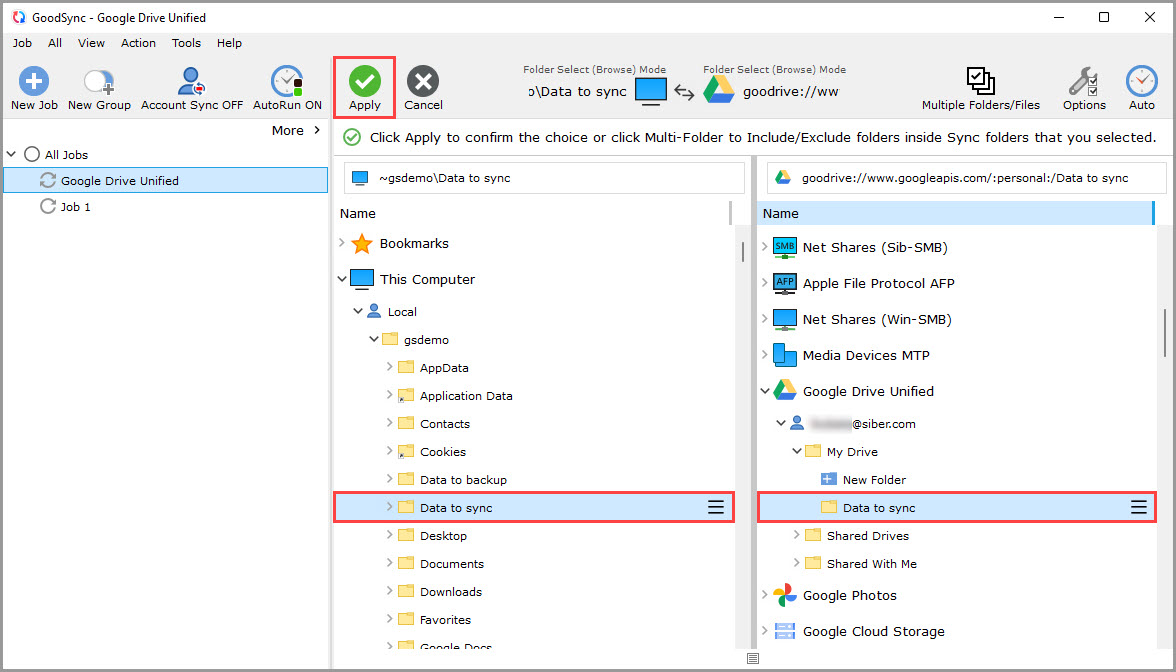Click the log panel icon at bottom
The width and height of the screenshot is (1176, 672).
(x=753, y=658)
